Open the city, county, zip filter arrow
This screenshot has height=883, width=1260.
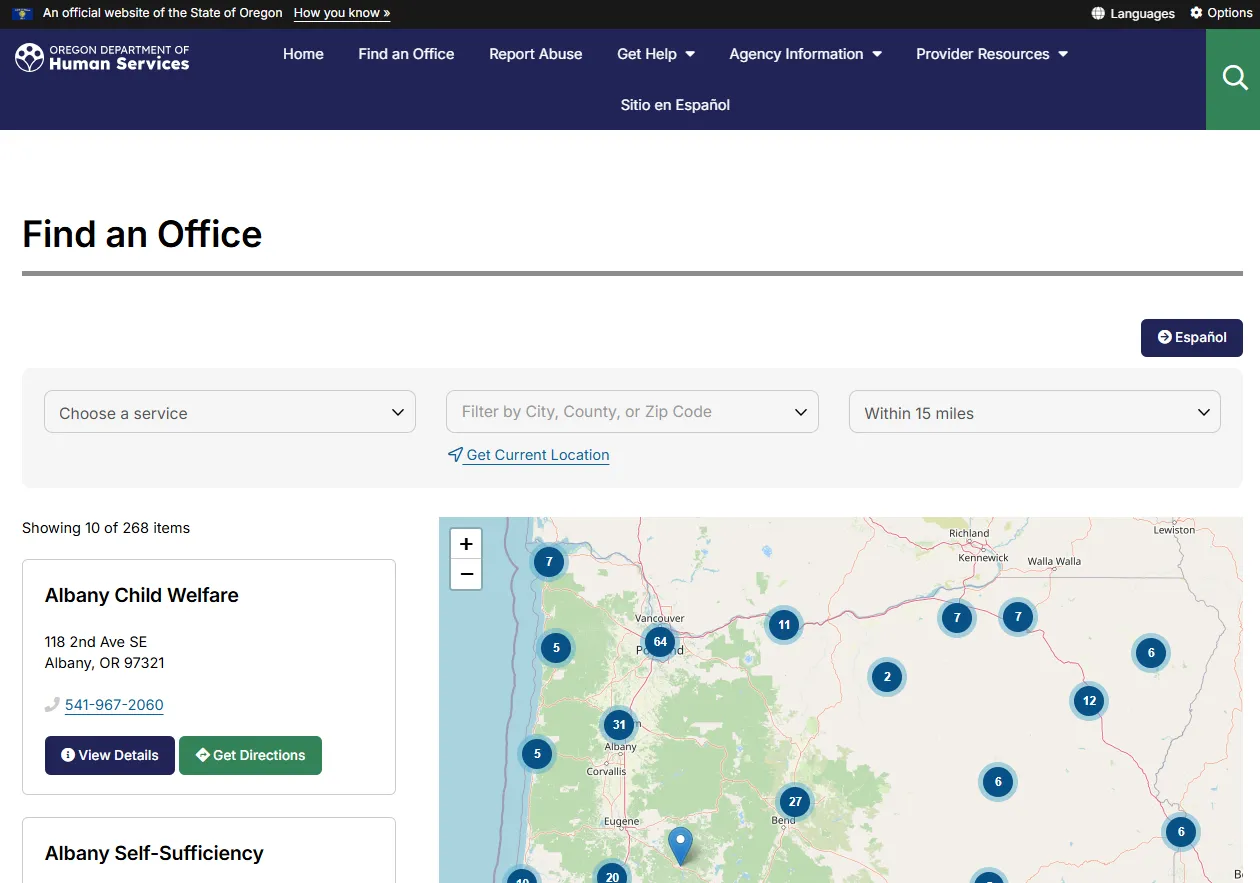pos(801,412)
